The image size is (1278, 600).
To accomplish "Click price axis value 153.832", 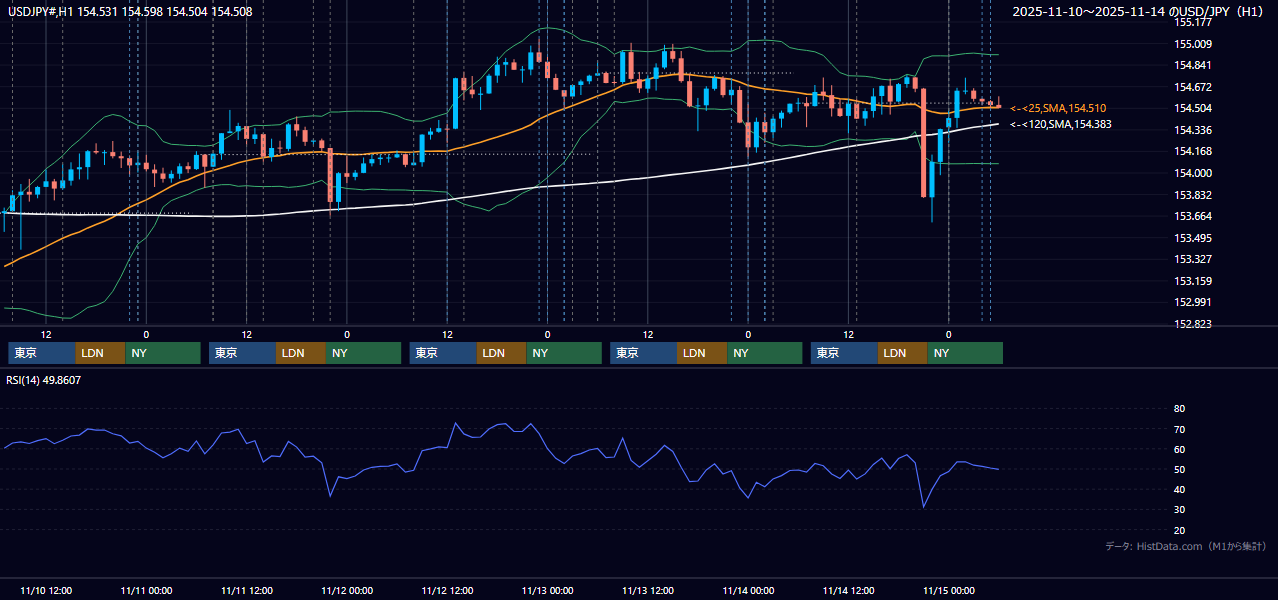I will coord(1192,195).
